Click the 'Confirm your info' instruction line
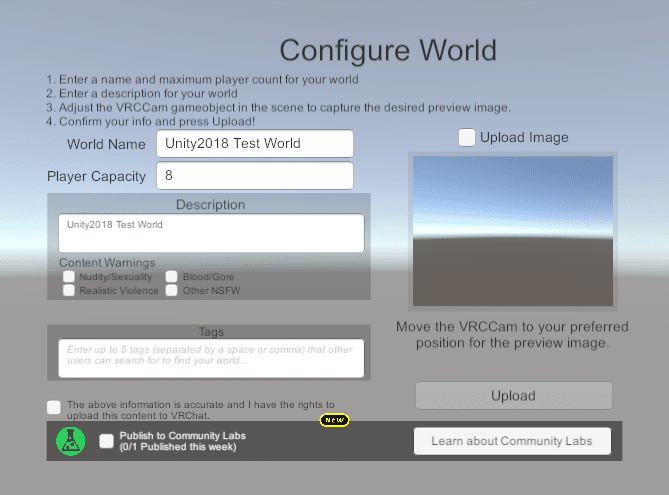Image resolution: width=669 pixels, height=495 pixels. click(150, 122)
